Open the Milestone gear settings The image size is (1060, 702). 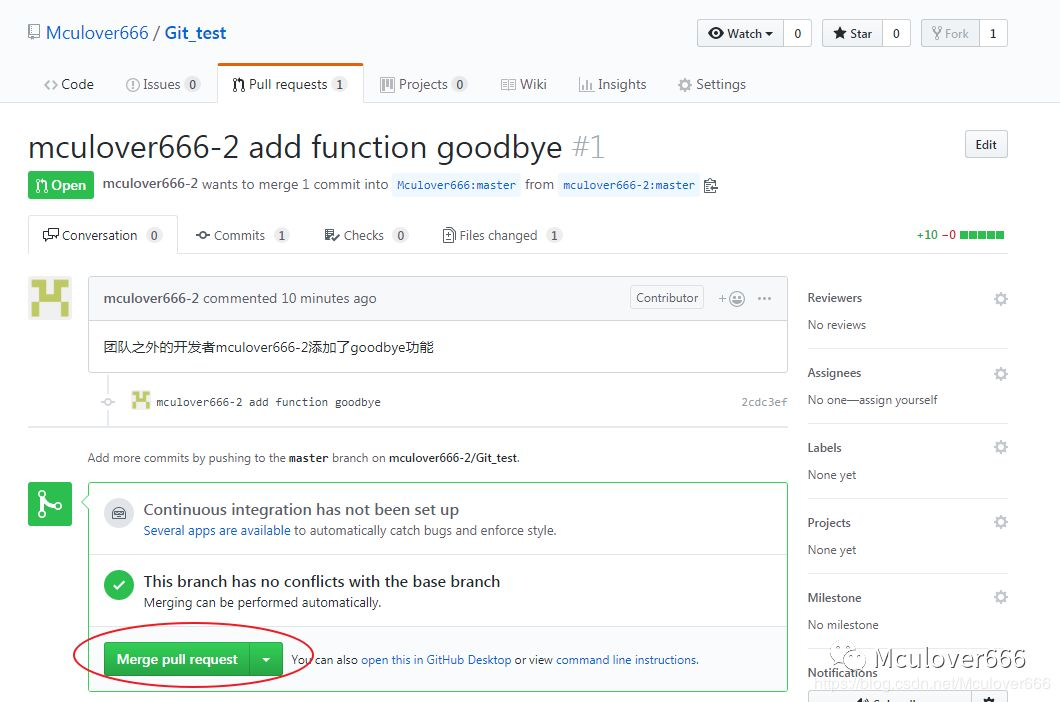click(x=1000, y=598)
